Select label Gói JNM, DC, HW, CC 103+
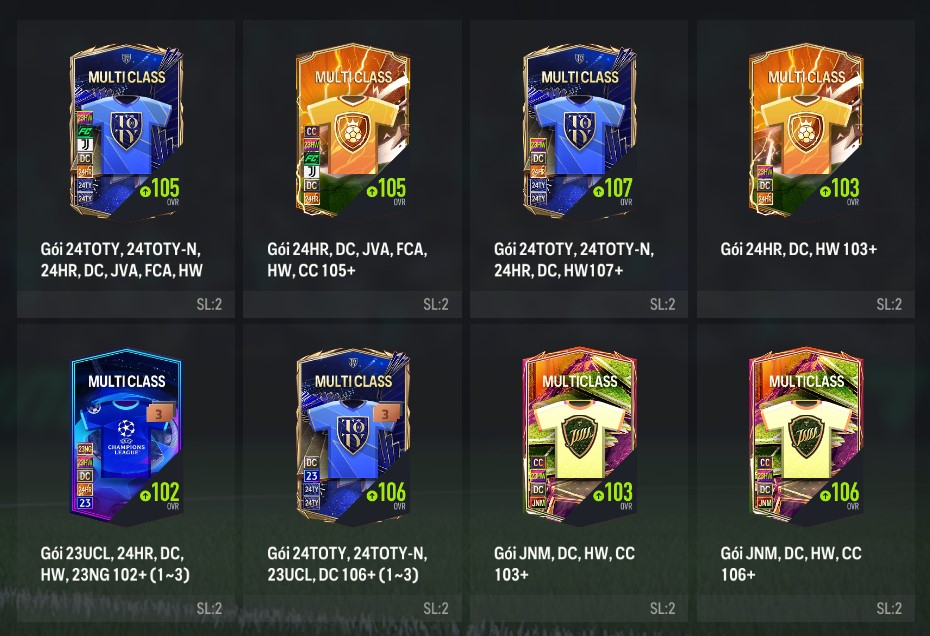The image size is (930, 636). (x=564, y=564)
